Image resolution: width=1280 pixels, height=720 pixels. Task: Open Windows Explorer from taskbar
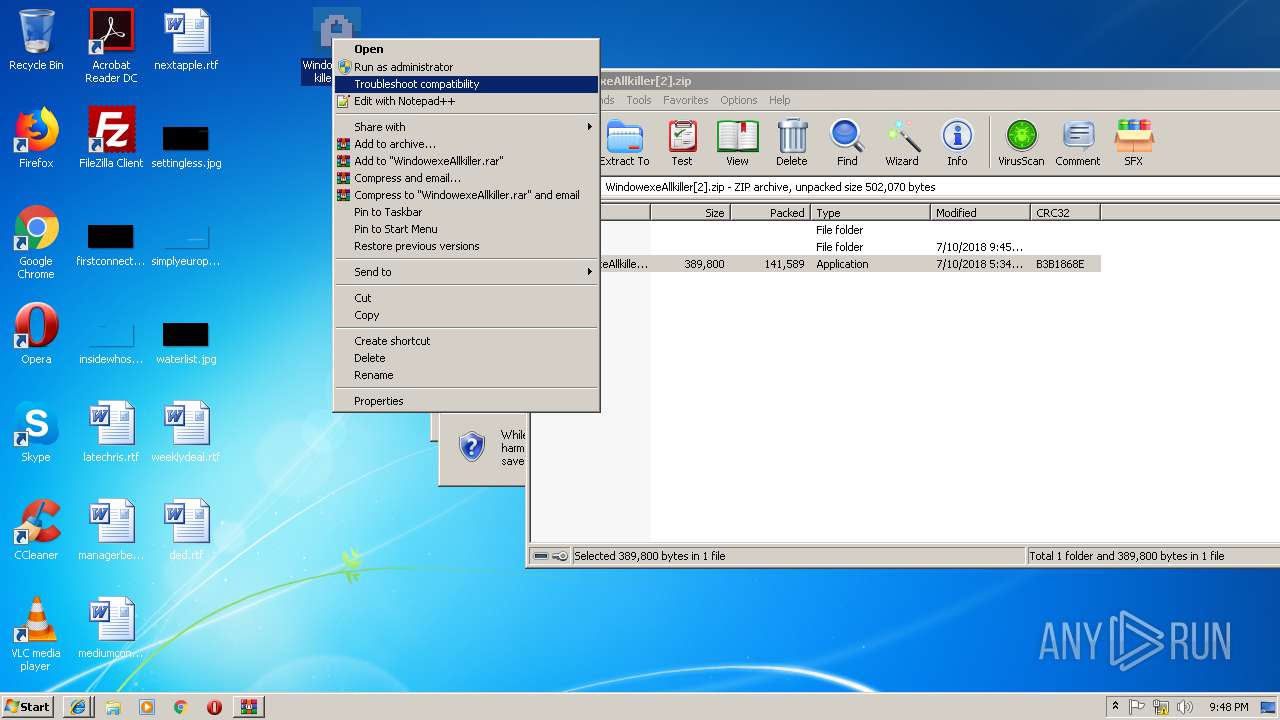tap(113, 707)
